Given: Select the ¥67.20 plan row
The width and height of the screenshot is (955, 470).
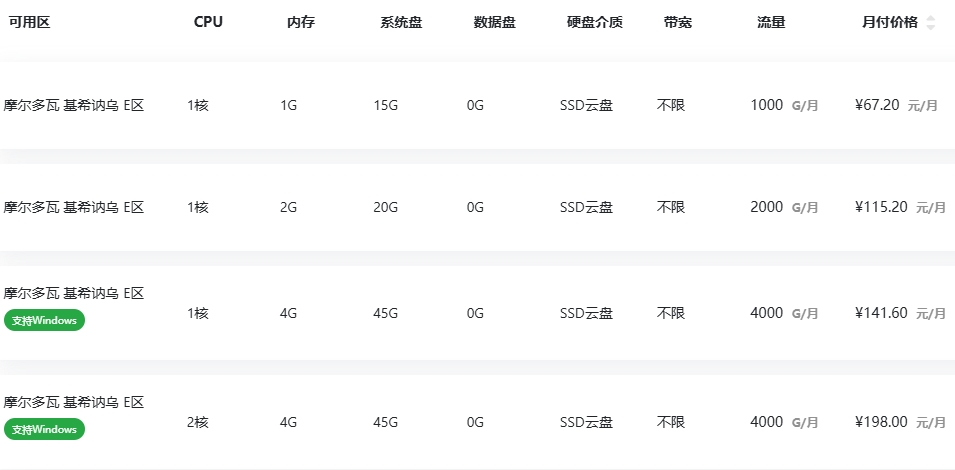Looking at the screenshot, I should pos(478,105).
